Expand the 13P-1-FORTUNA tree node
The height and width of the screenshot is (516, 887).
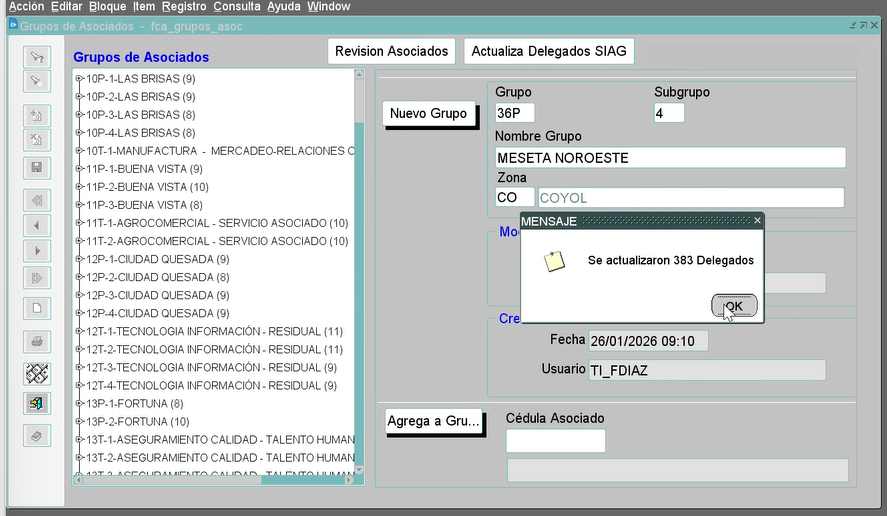pos(80,403)
